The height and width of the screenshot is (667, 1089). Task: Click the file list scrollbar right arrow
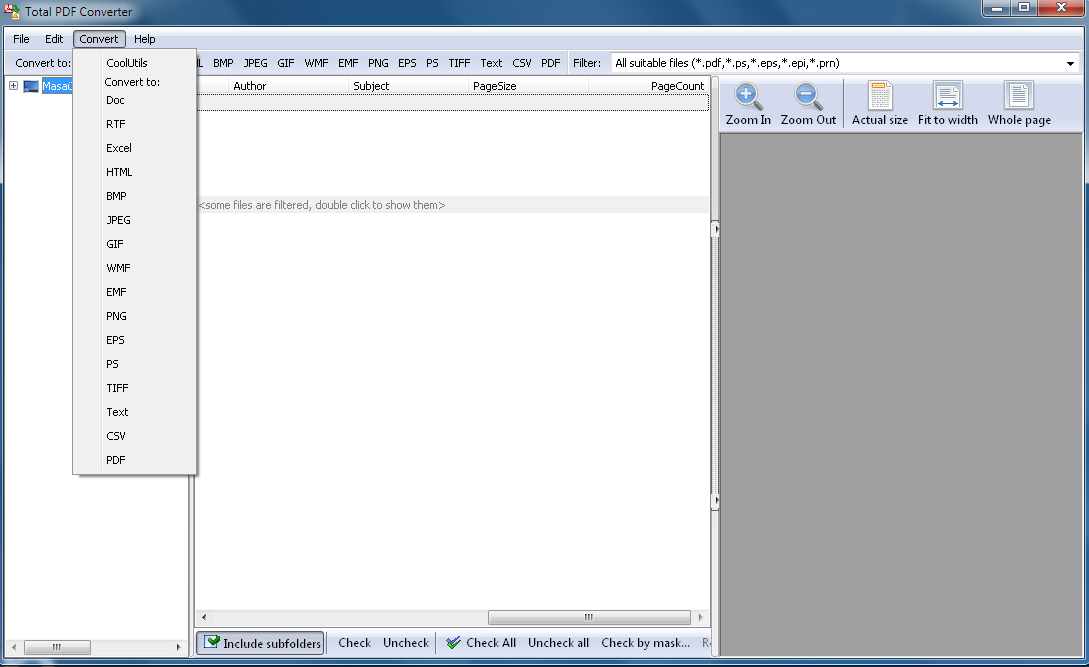coord(700,617)
